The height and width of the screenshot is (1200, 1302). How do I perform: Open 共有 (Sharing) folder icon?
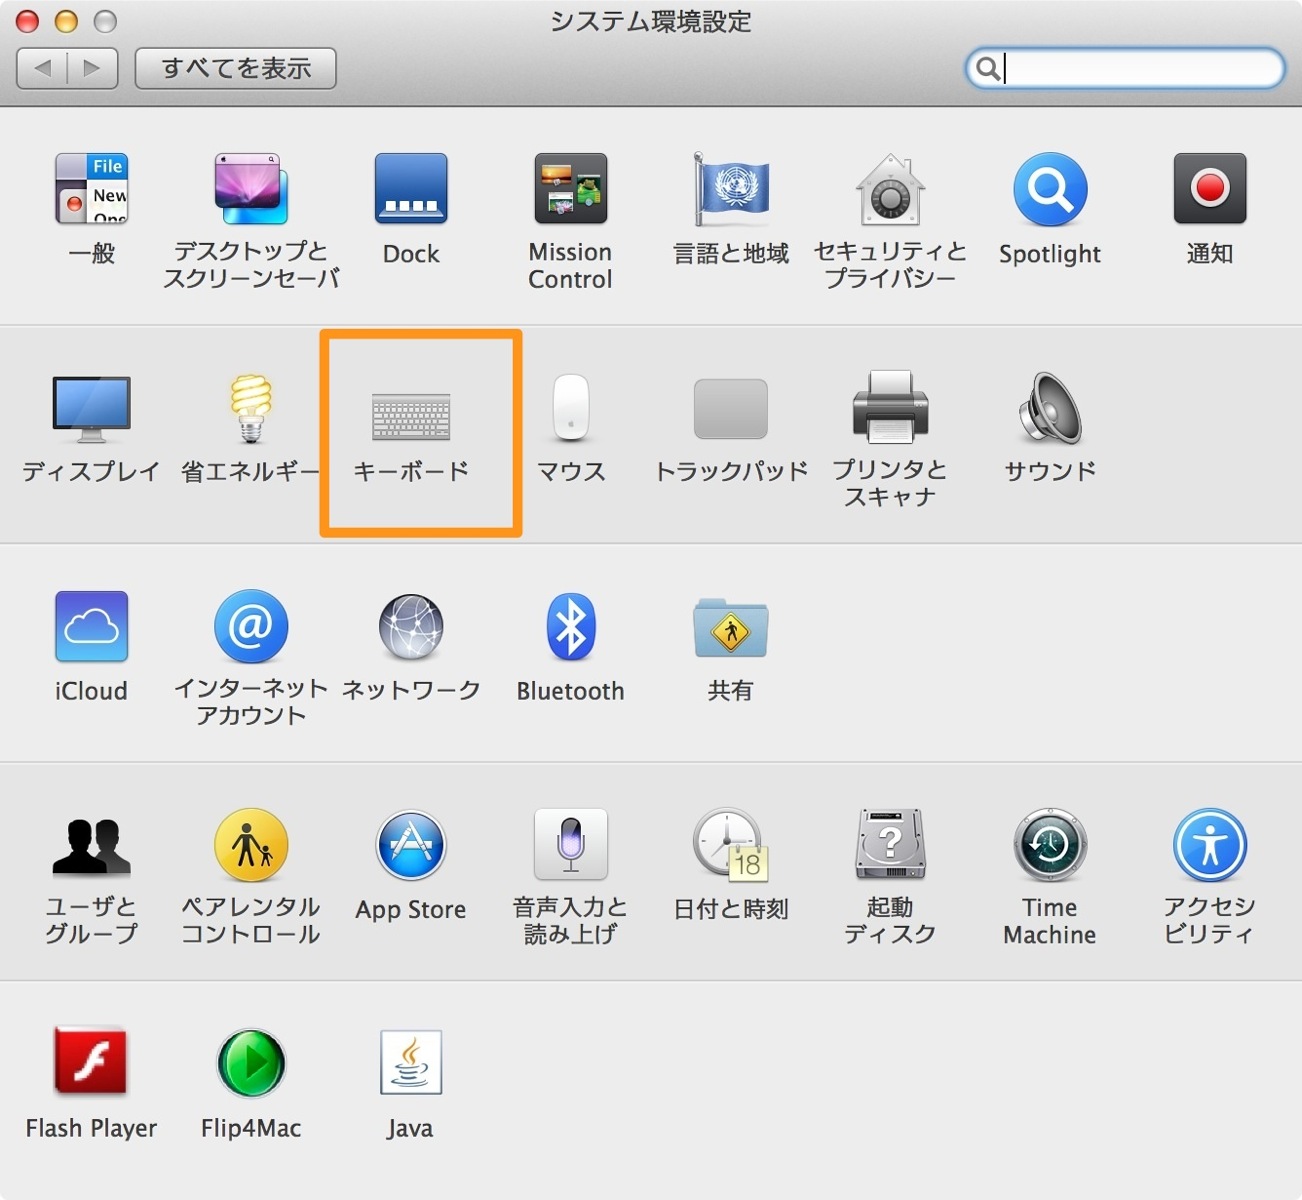click(731, 627)
